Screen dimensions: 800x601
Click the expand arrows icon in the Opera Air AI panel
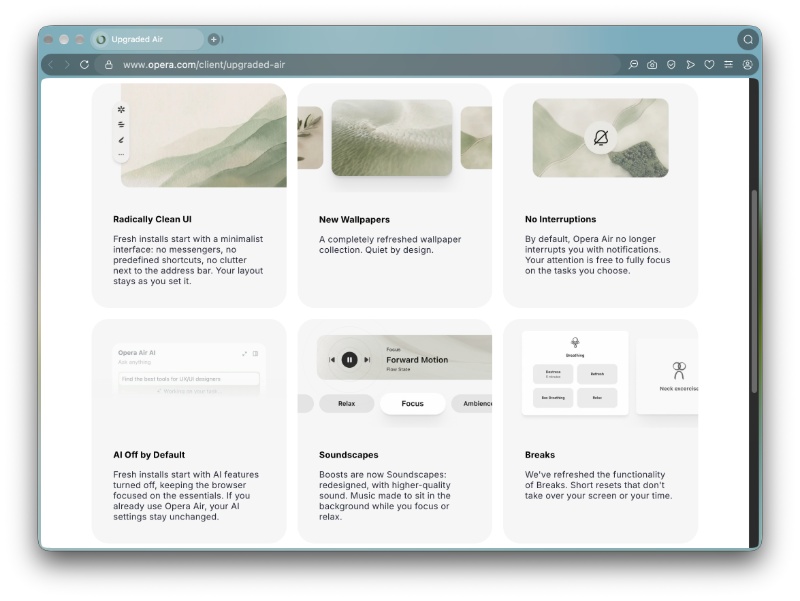coord(244,353)
